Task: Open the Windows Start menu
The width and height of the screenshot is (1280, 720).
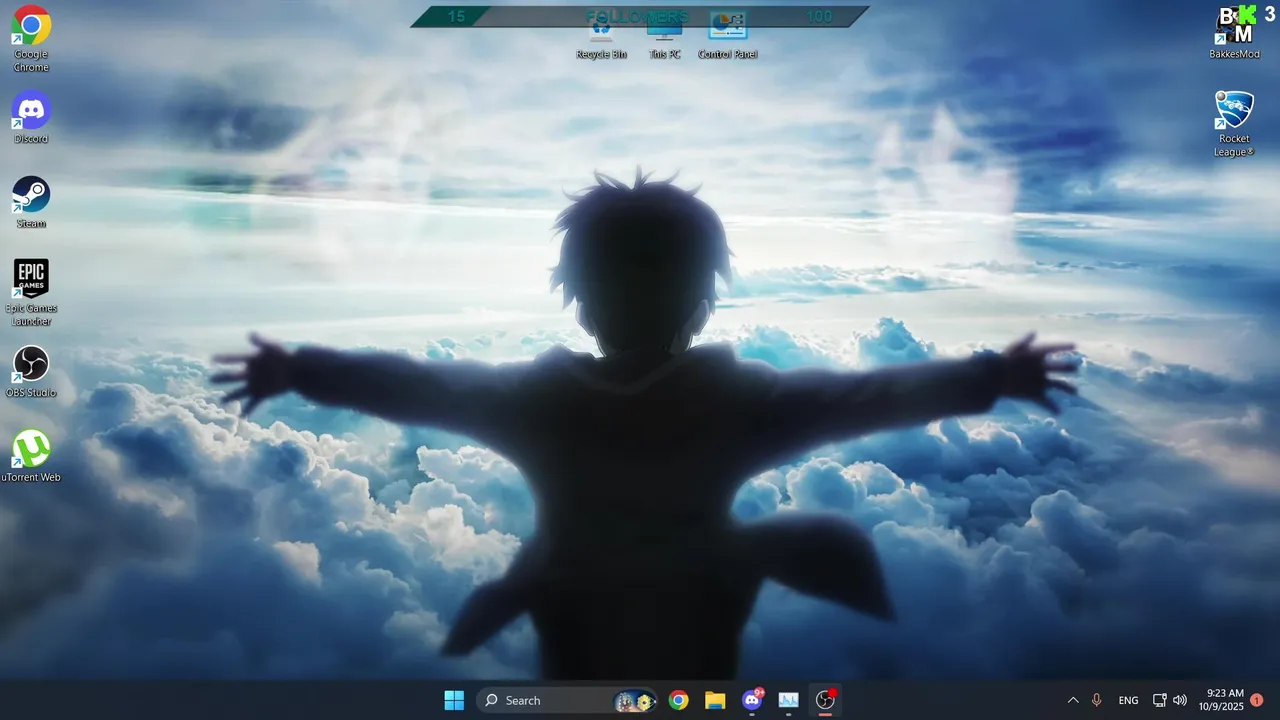Action: click(454, 700)
